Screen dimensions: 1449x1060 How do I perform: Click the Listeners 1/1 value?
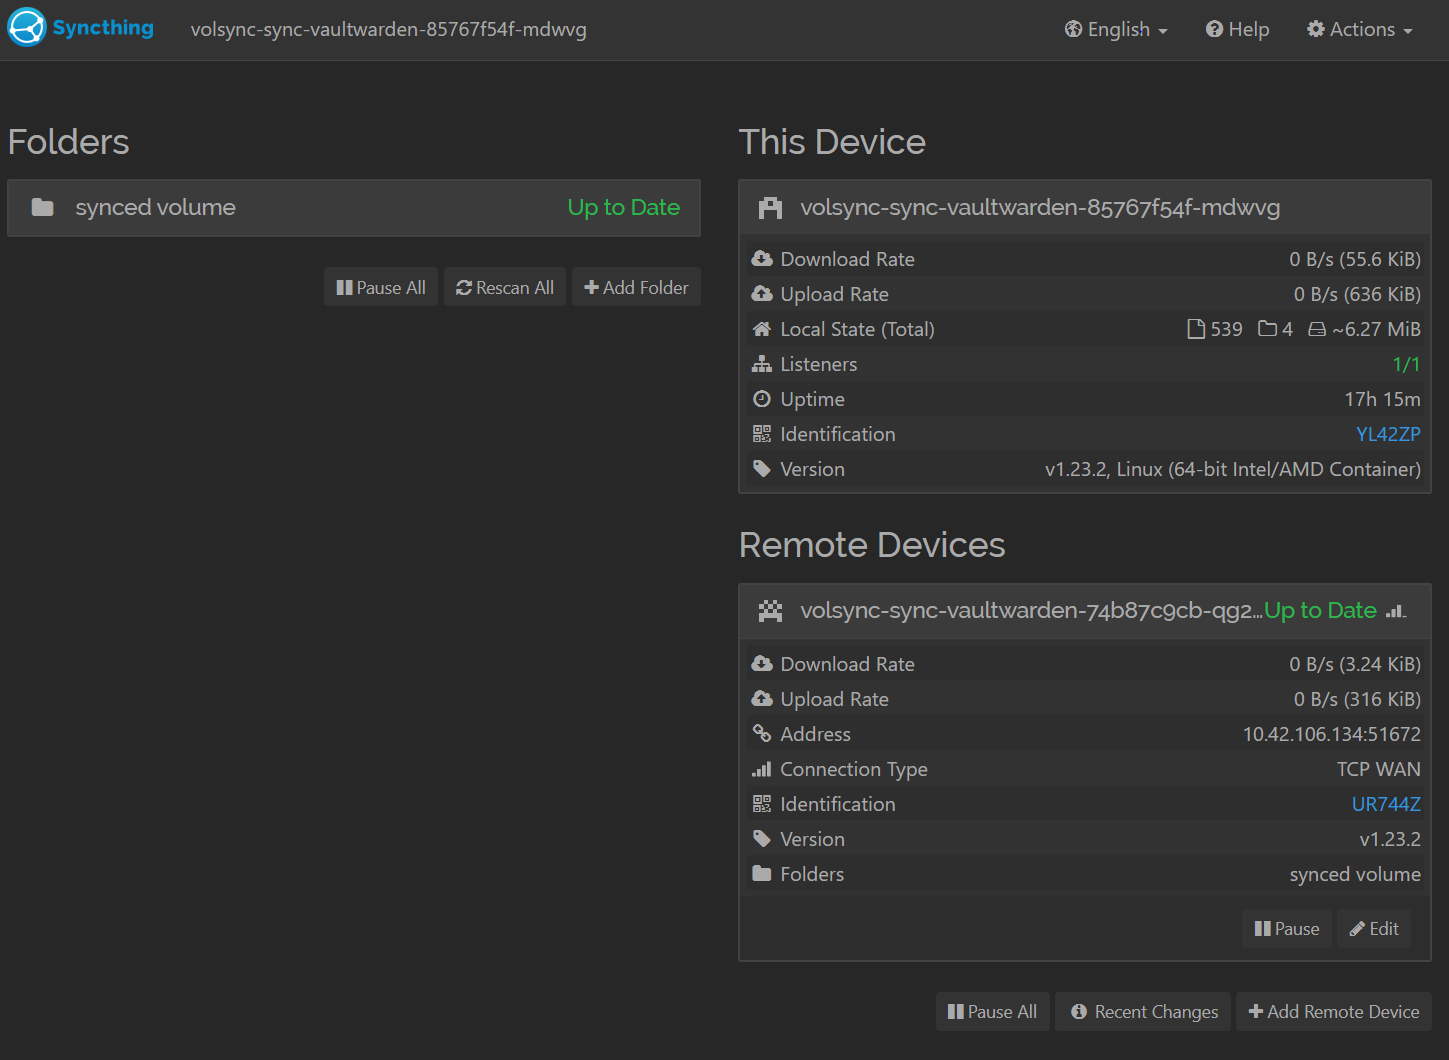[1406, 364]
